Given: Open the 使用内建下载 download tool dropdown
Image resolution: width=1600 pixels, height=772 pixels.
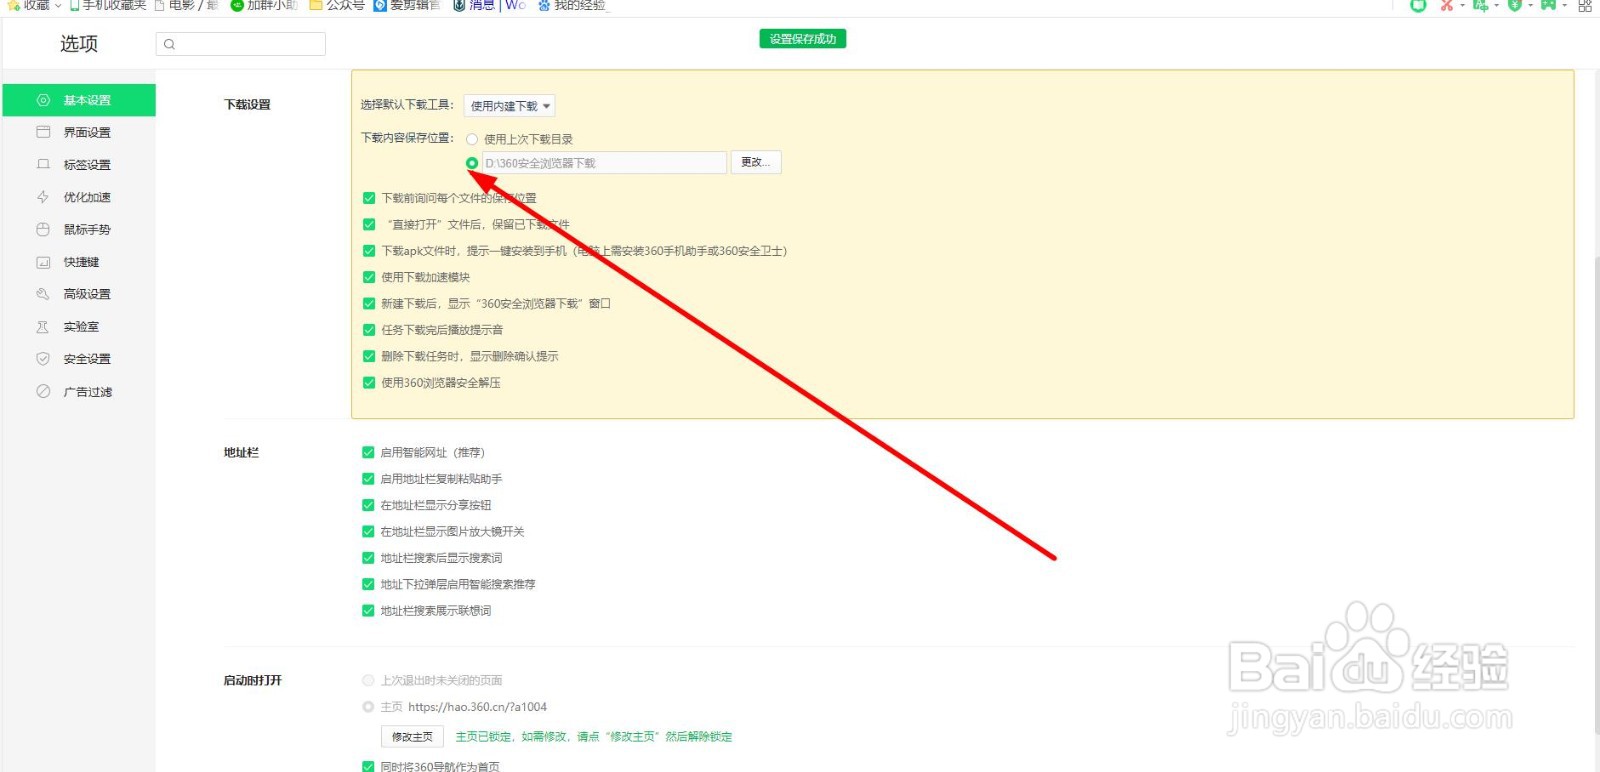Looking at the screenshot, I should tap(509, 106).
